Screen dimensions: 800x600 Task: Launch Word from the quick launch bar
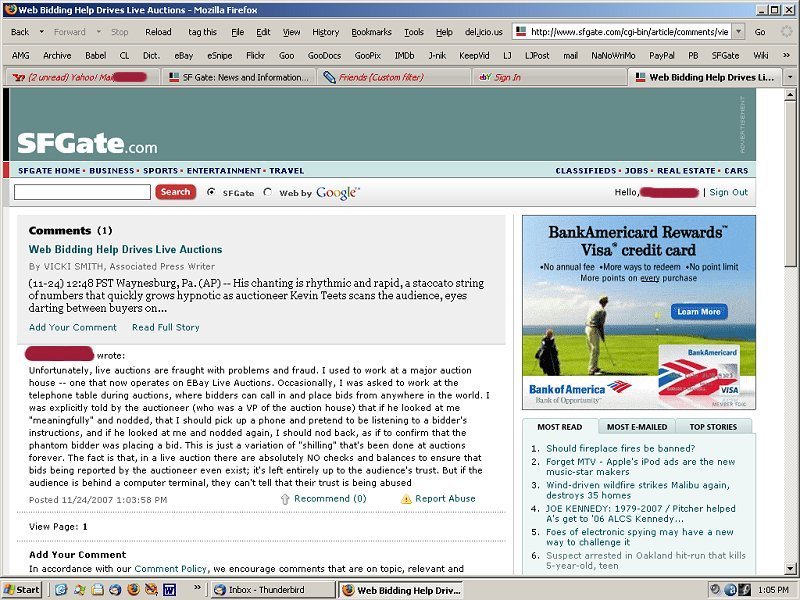click(x=169, y=590)
